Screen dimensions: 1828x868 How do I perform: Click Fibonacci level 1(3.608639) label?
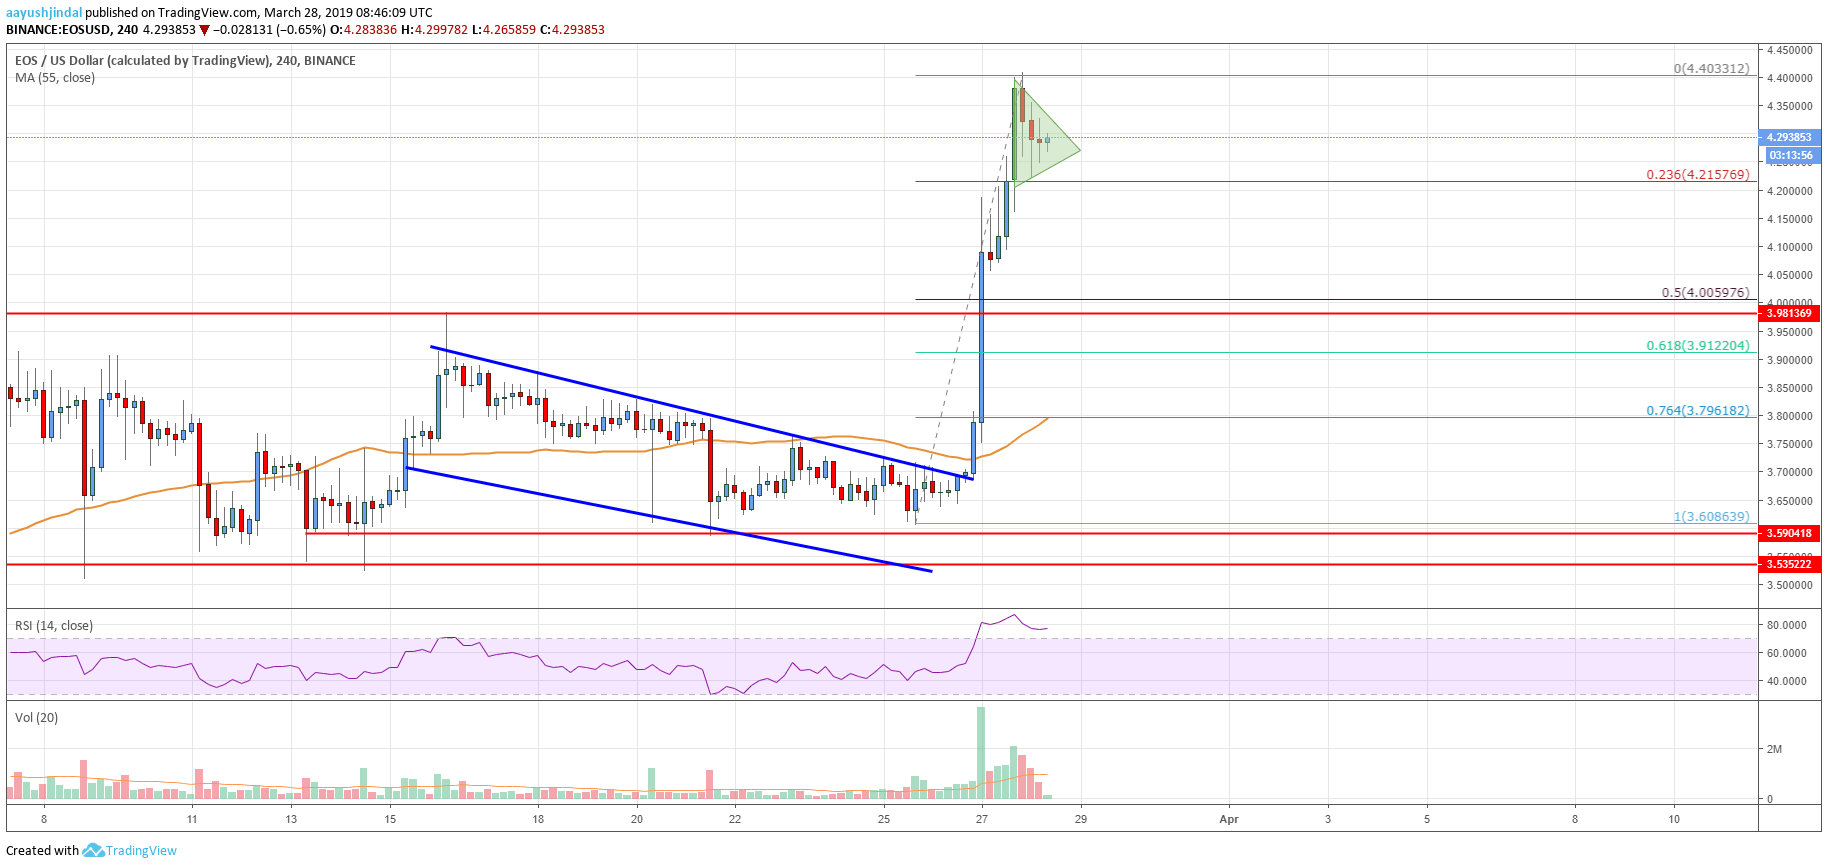pyautogui.click(x=1712, y=517)
